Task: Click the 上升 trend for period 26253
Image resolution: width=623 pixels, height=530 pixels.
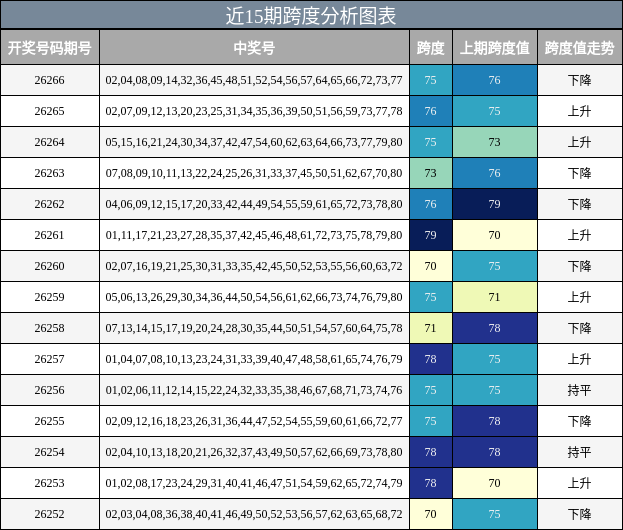Action: [x=579, y=483]
